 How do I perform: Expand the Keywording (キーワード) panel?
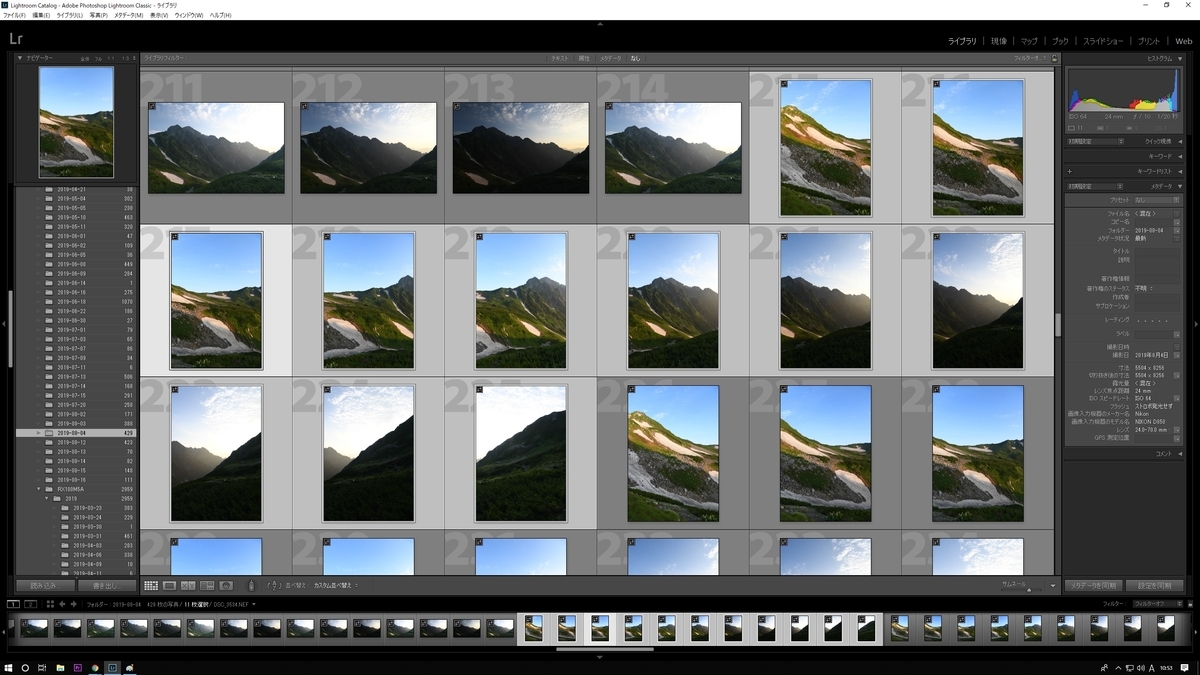click(1182, 157)
